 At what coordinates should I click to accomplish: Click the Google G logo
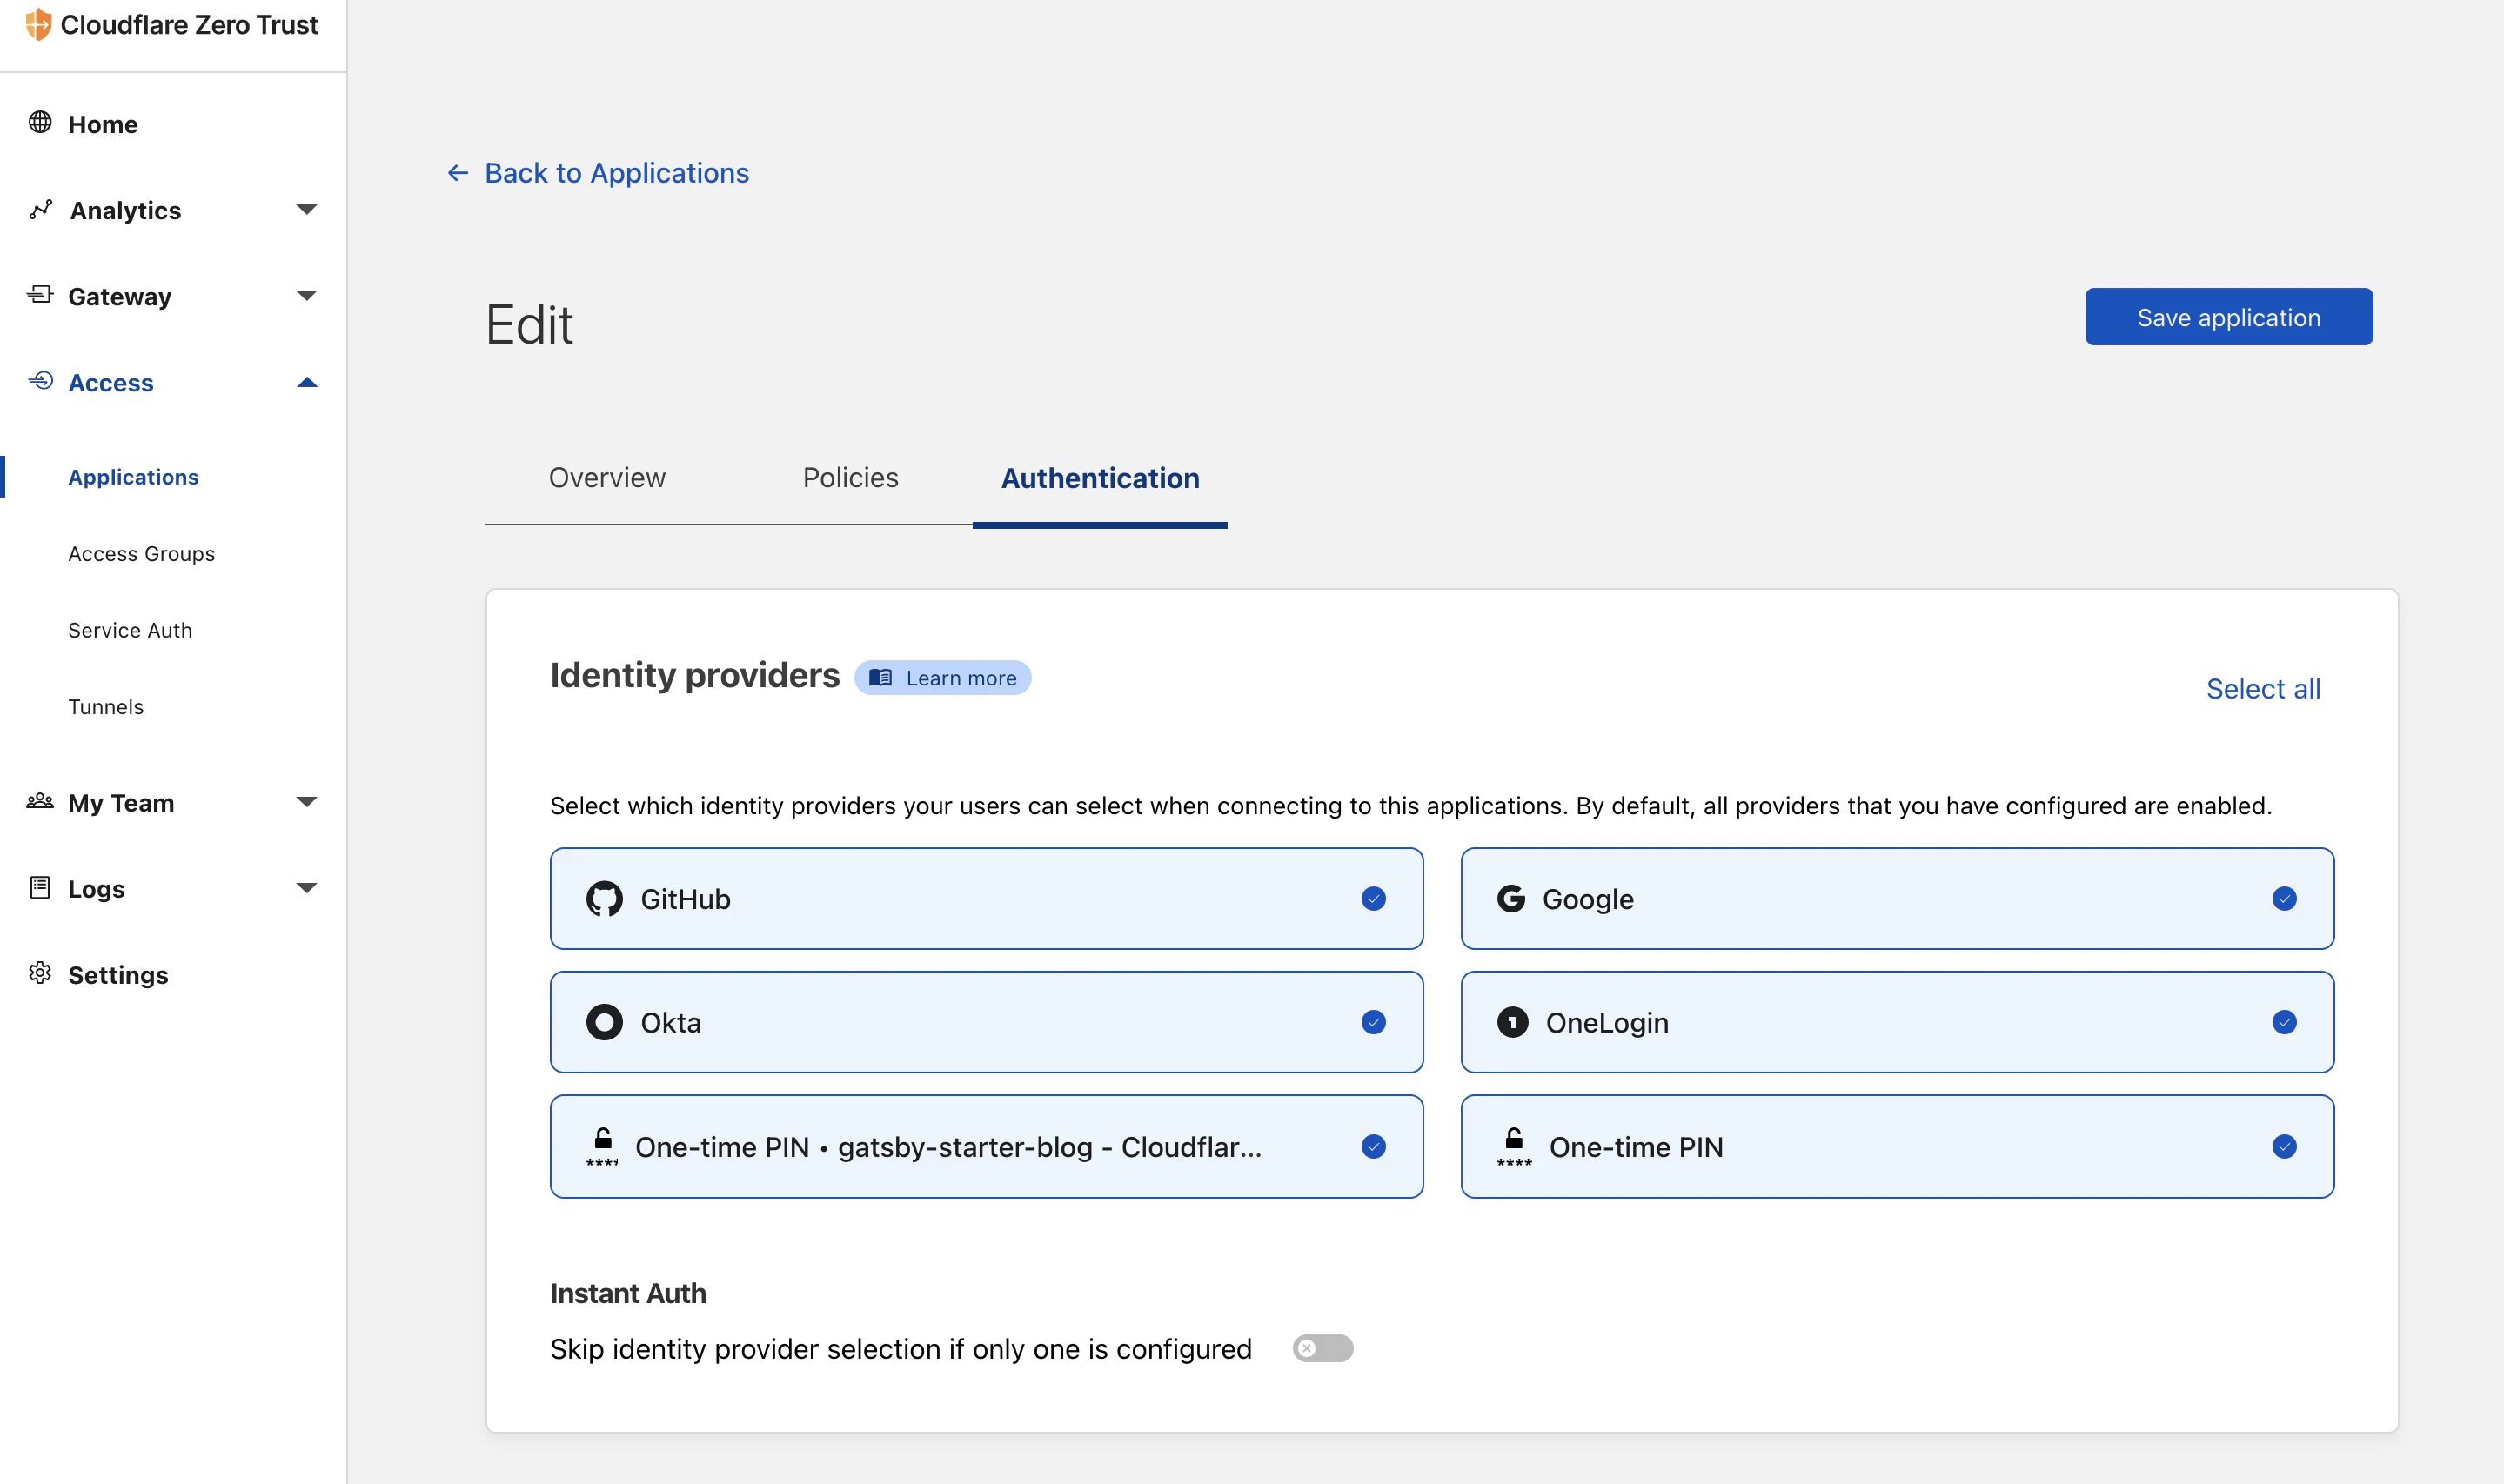[1511, 899]
